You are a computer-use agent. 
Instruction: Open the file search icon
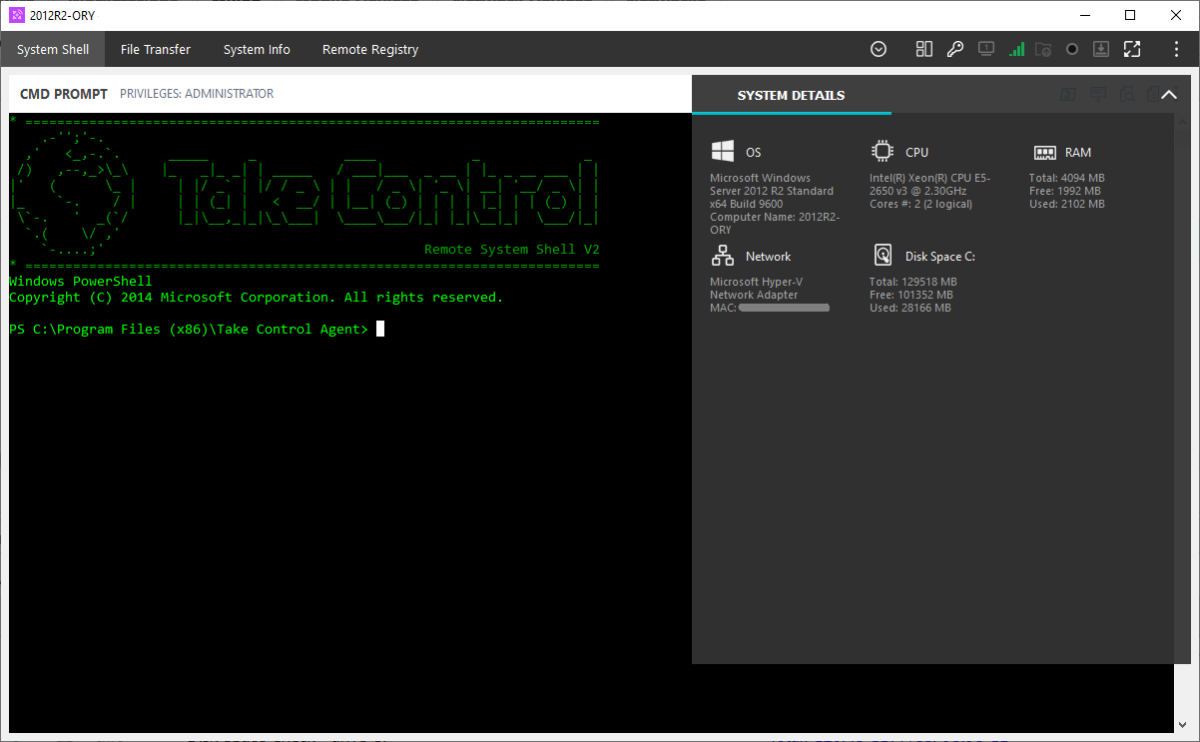pos(1127,93)
